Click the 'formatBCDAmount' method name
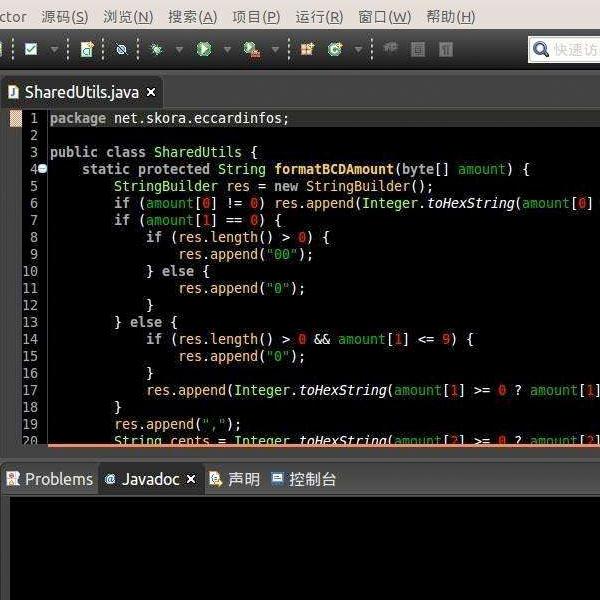 tap(334, 169)
